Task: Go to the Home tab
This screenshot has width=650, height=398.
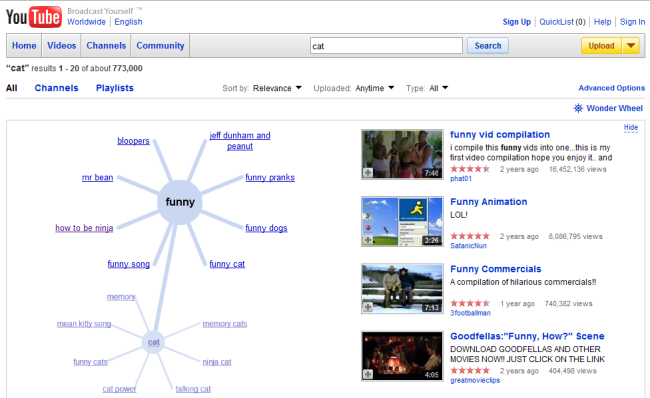Action: point(24,46)
